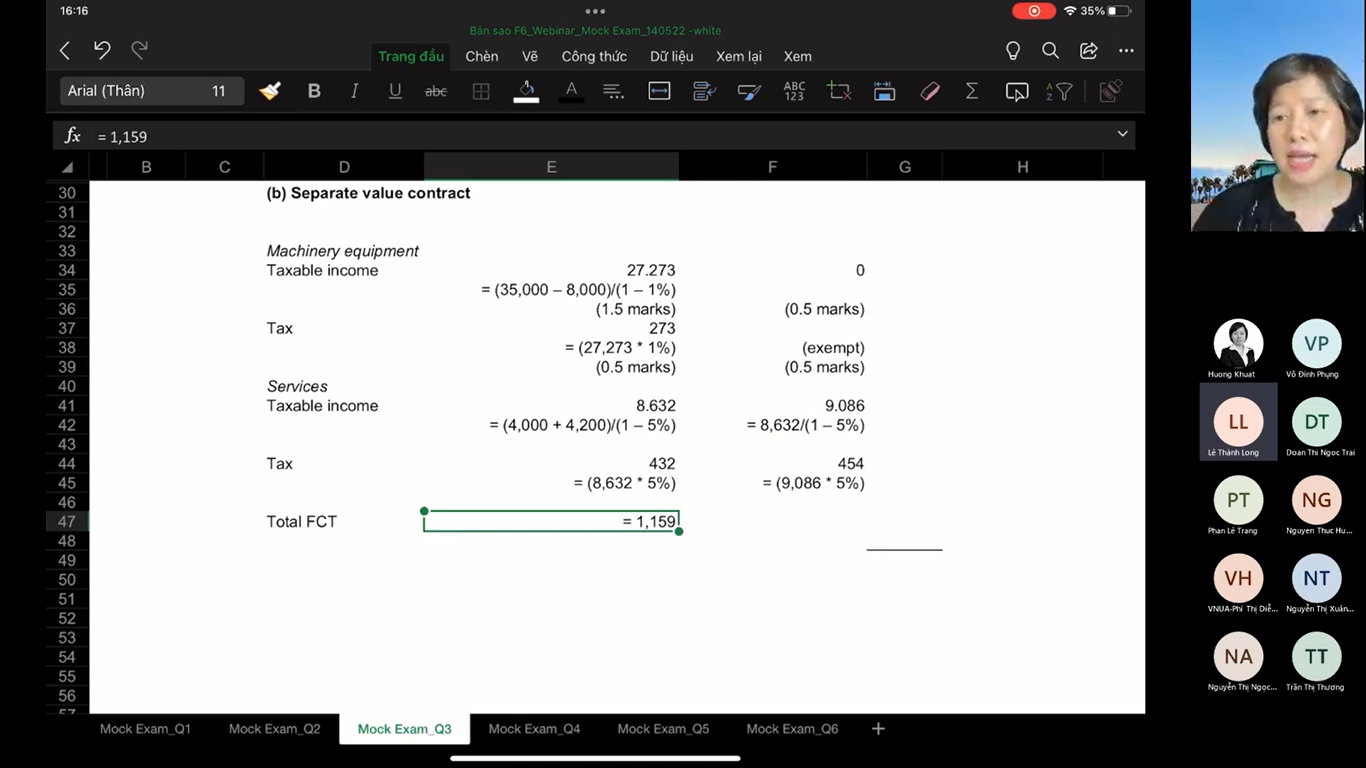Open the cell borders tool

481,91
